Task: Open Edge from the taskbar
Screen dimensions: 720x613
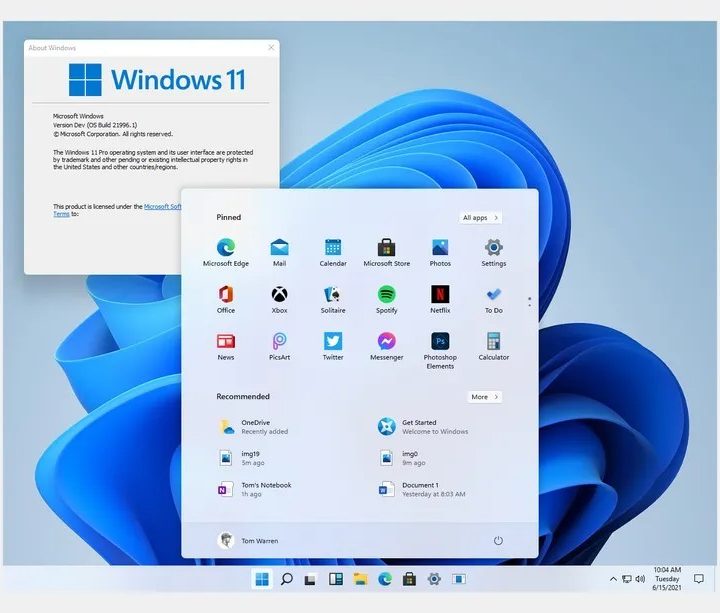Action: pyautogui.click(x=385, y=579)
